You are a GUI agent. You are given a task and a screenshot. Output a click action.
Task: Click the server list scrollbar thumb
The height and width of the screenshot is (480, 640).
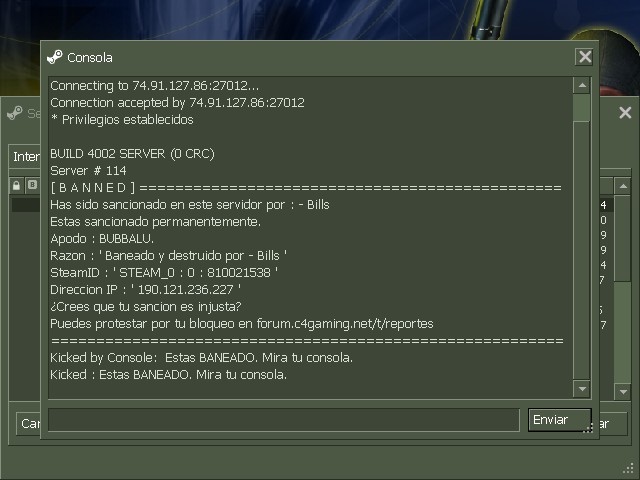click(623, 238)
